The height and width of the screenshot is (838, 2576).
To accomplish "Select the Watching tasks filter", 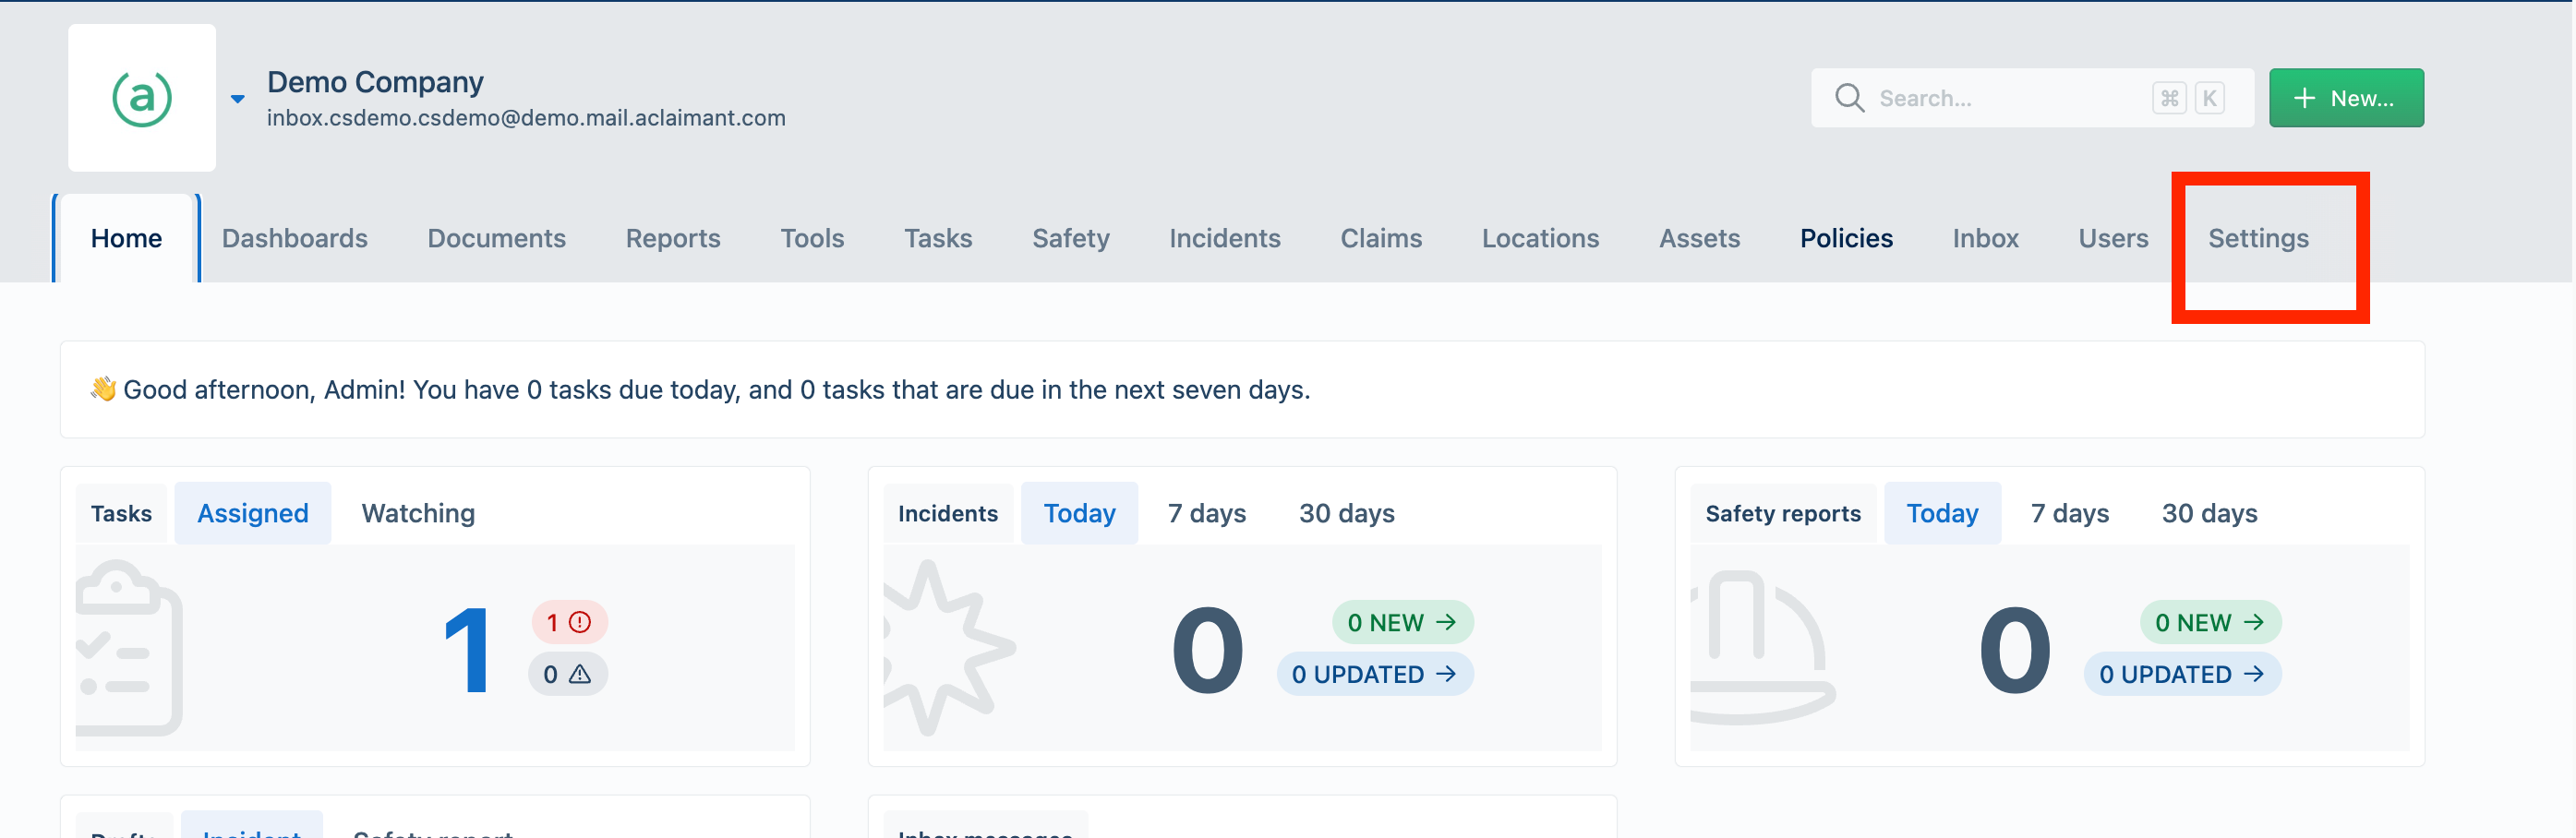I will point(418,513).
